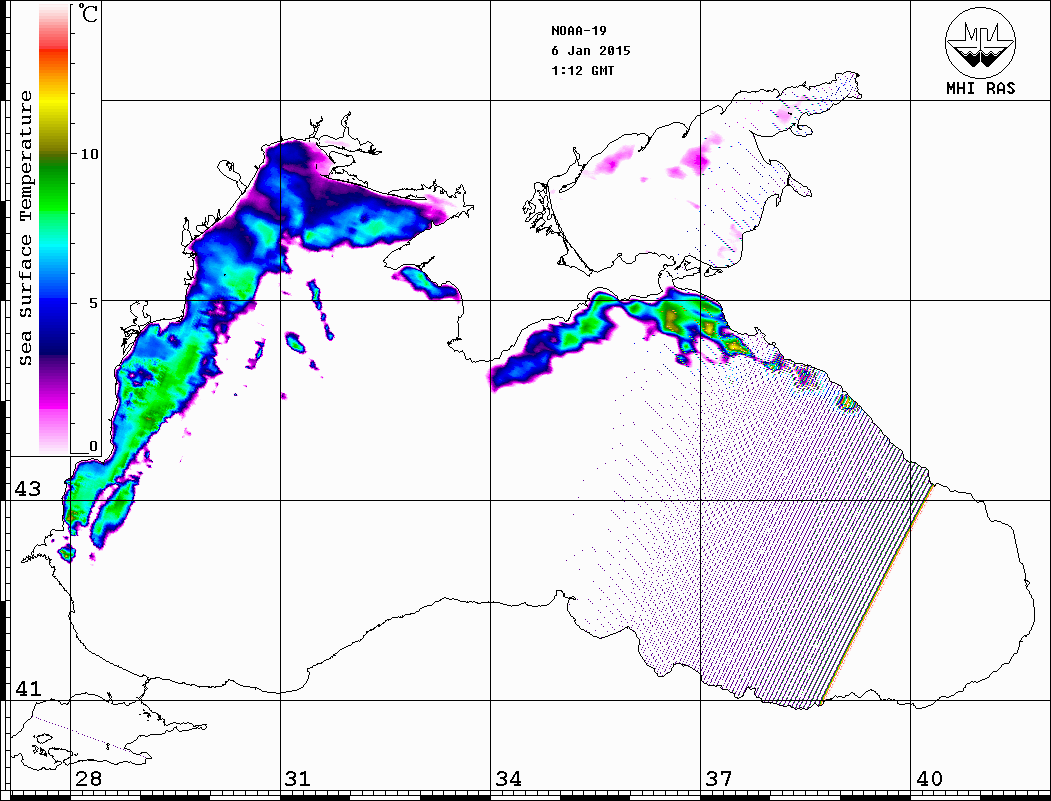Click the latitude label 41
Screen dimensions: 1051x801
pos(27,689)
